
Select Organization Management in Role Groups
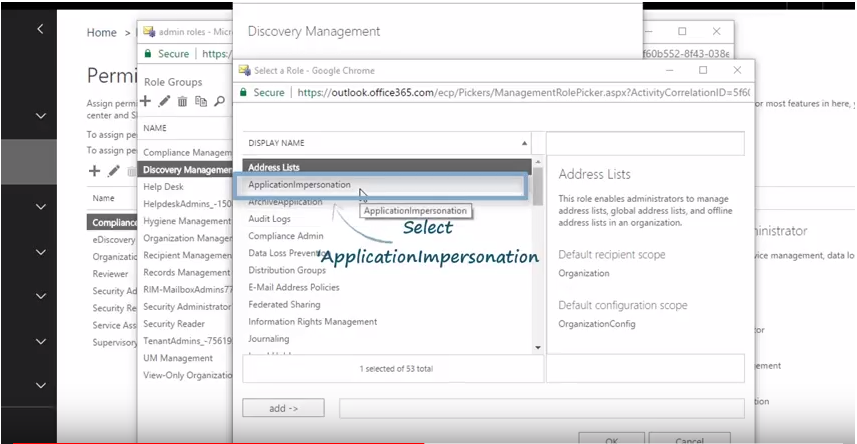[x=186, y=238]
